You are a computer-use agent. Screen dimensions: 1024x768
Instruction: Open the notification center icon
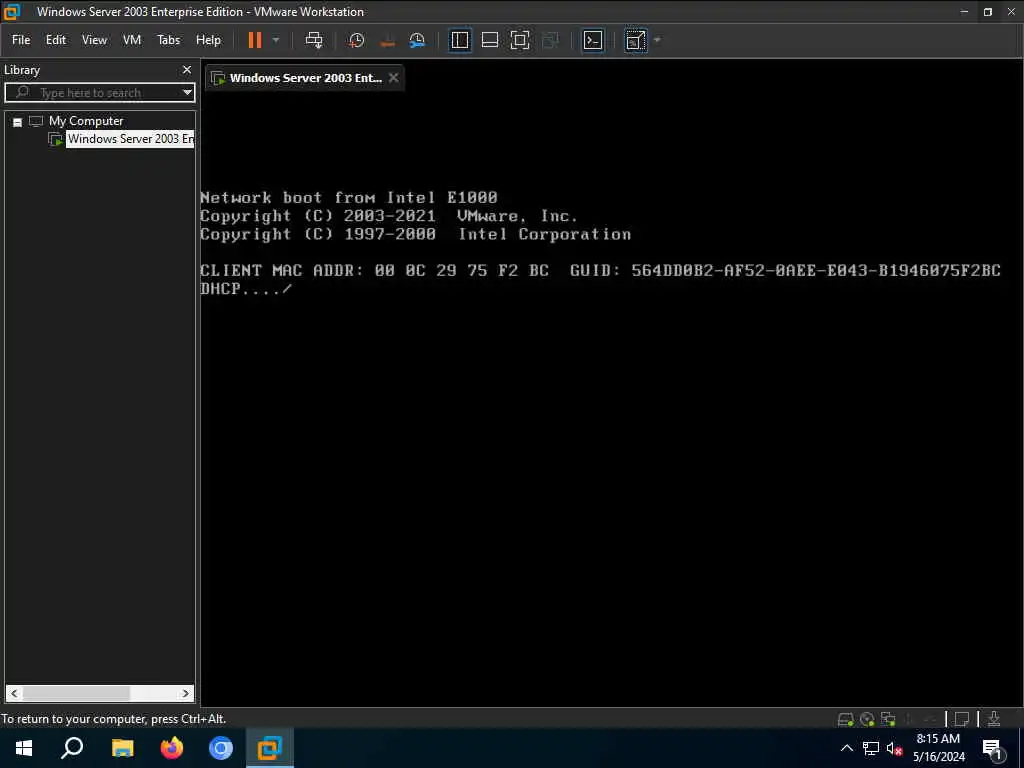point(992,748)
